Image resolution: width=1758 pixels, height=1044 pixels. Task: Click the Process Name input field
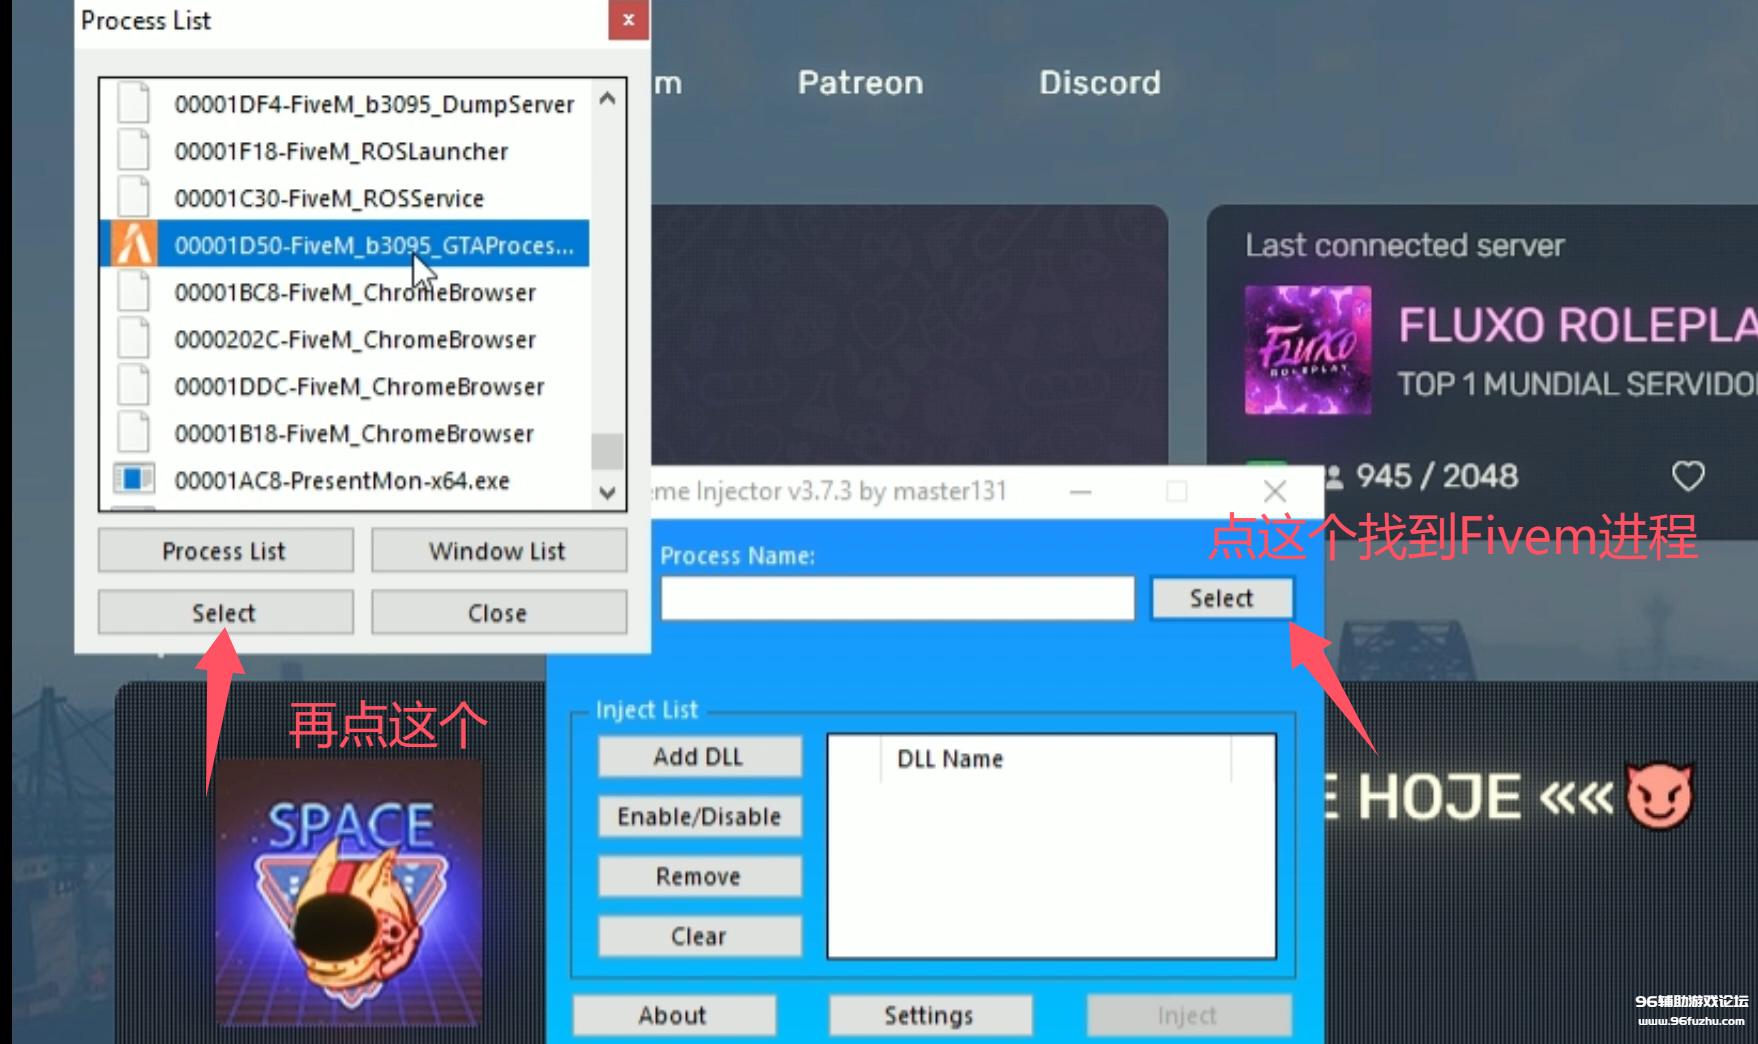tap(897, 599)
